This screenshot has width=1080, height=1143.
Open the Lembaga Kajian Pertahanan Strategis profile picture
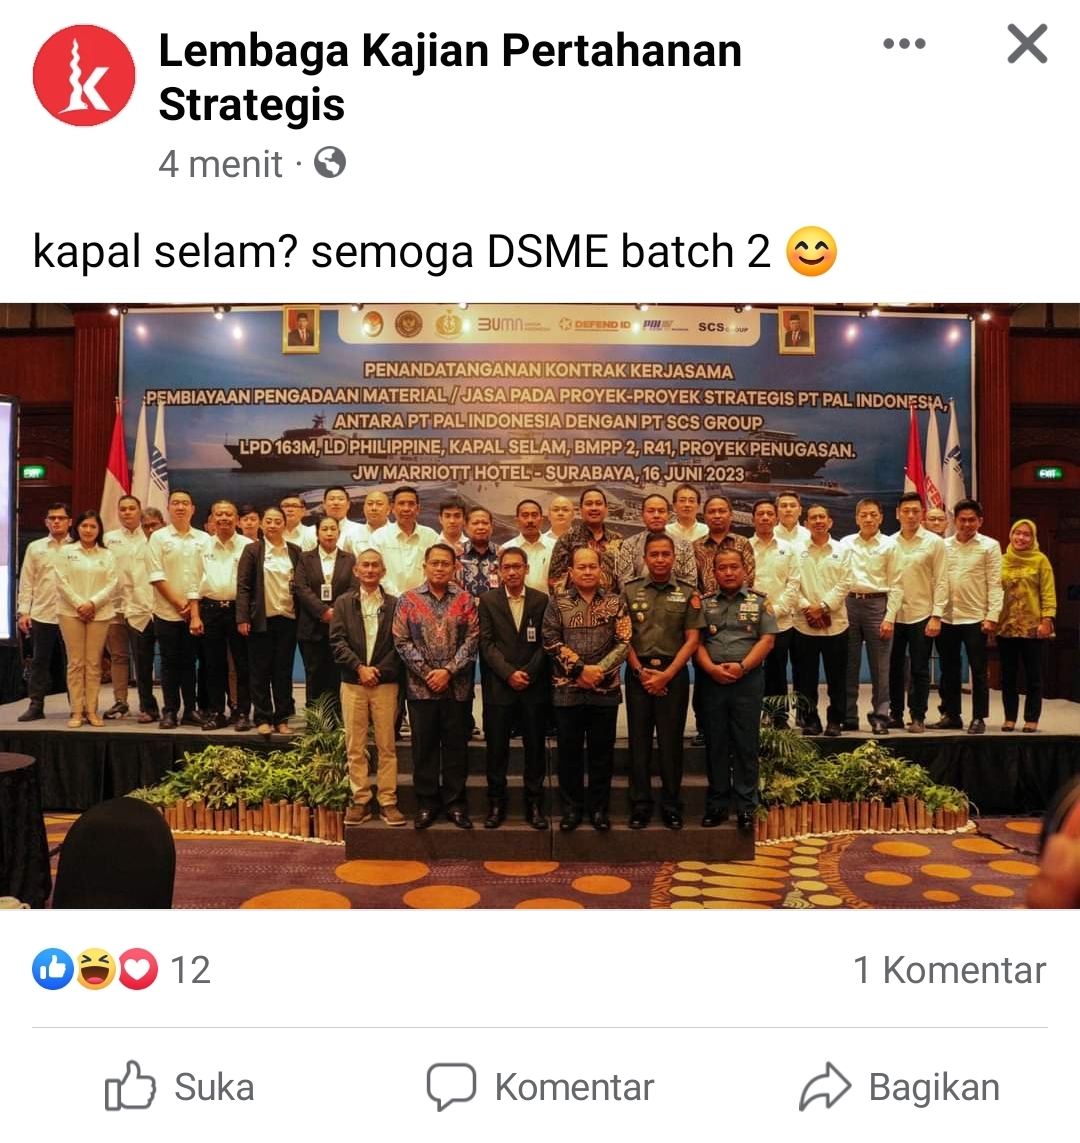tap(84, 75)
